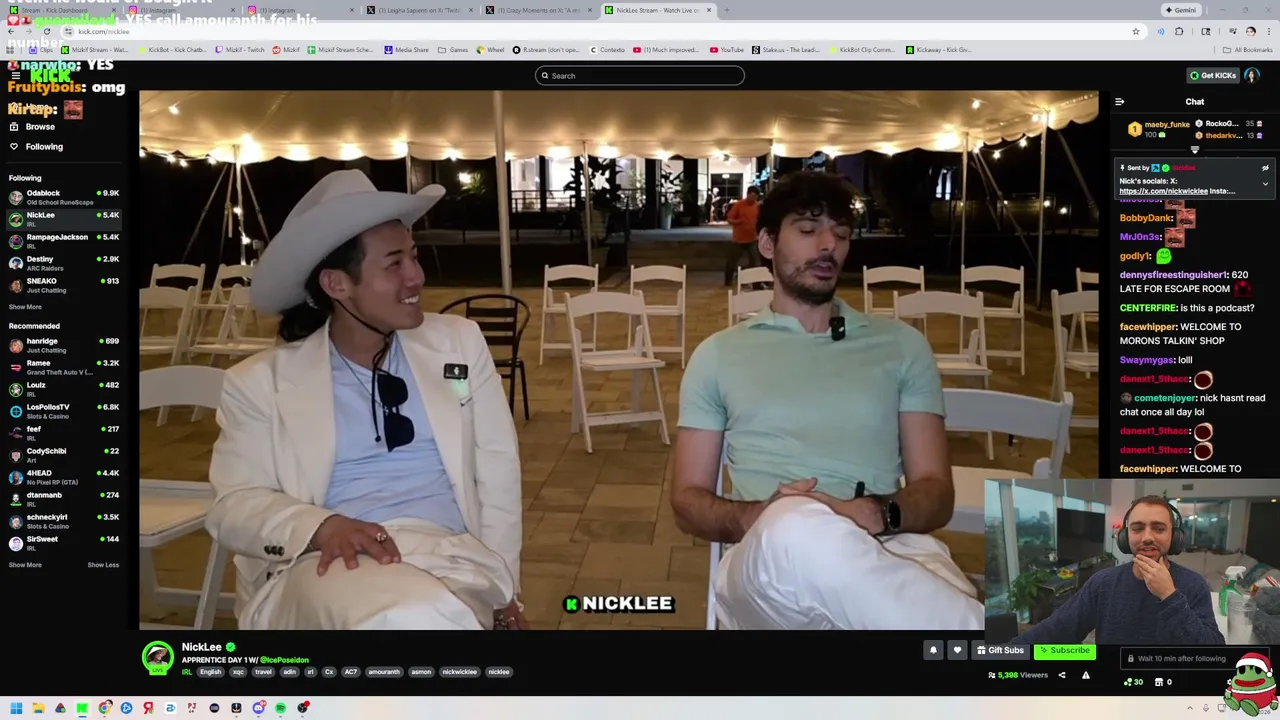Expand Recommended list with Show More
Screen dimensions: 1280x720
[25, 565]
